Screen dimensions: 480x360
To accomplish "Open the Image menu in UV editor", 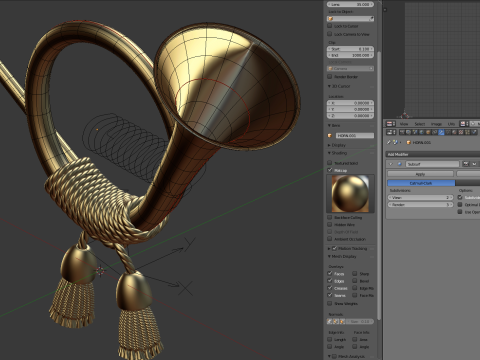I will pos(436,124).
